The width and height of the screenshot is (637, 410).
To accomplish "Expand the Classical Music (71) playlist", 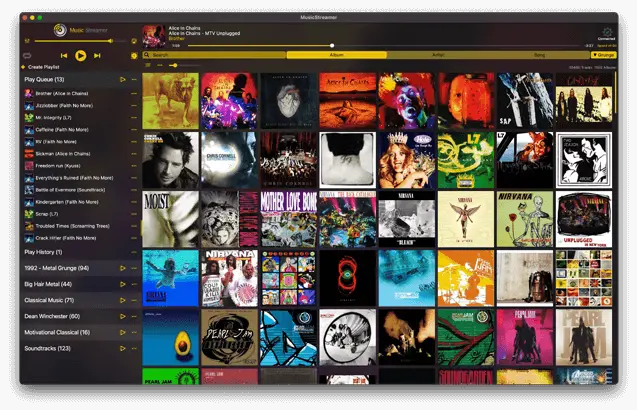I will click(x=49, y=300).
